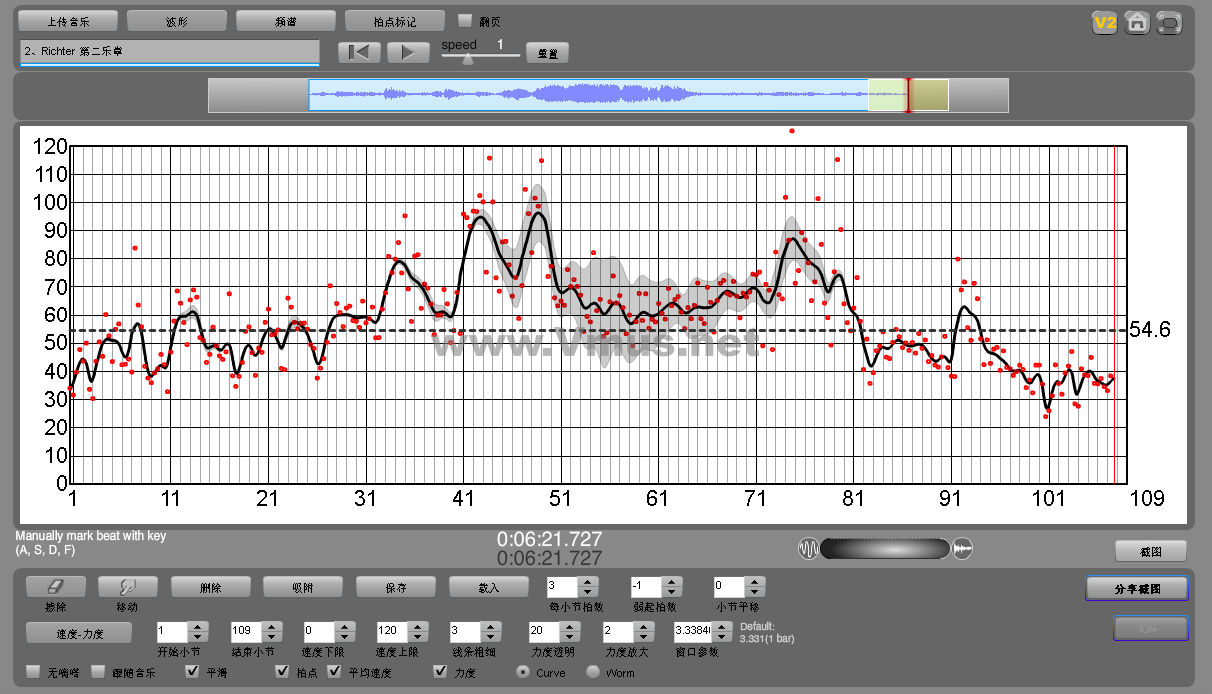Decrease 速度上限 stepper value
The image size is (1212, 694).
pyautogui.click(x=418, y=637)
